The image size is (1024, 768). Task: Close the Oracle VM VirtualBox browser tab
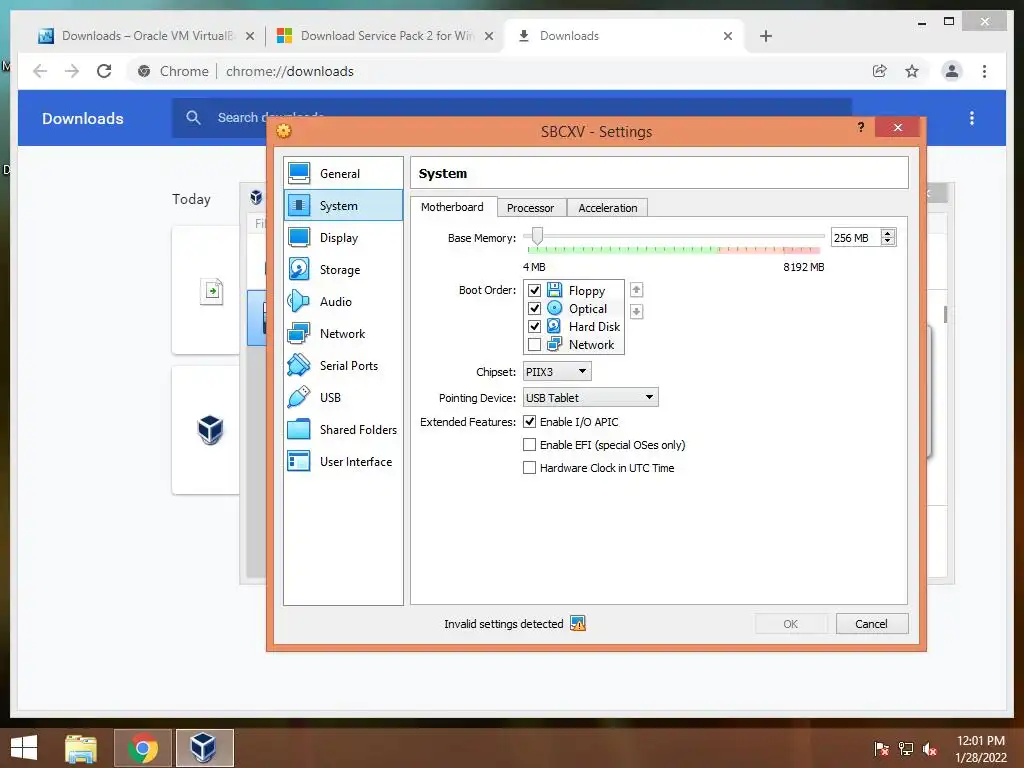(x=249, y=36)
